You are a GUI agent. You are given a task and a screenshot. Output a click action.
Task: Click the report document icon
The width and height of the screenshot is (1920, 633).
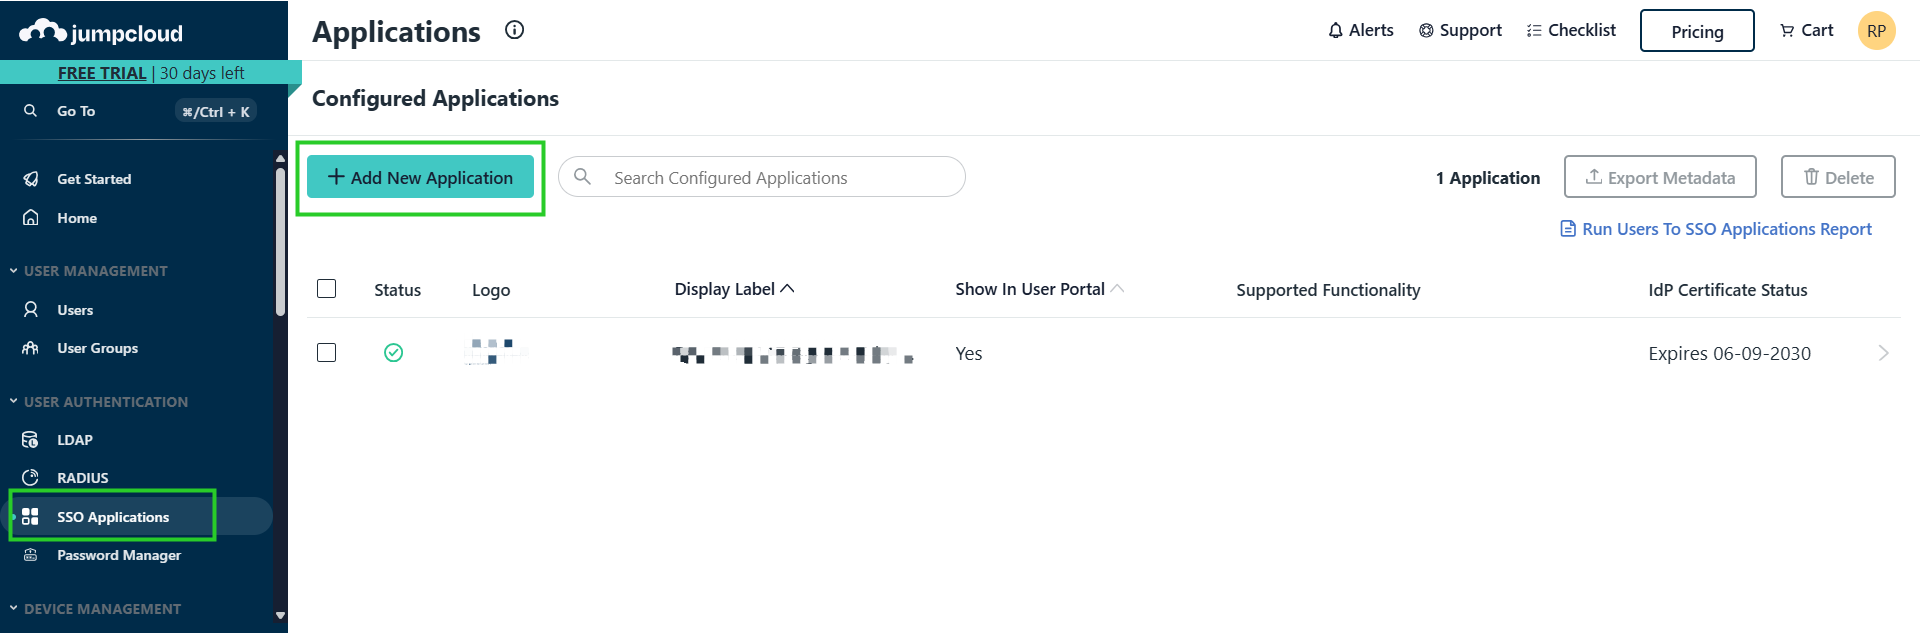1568,229
